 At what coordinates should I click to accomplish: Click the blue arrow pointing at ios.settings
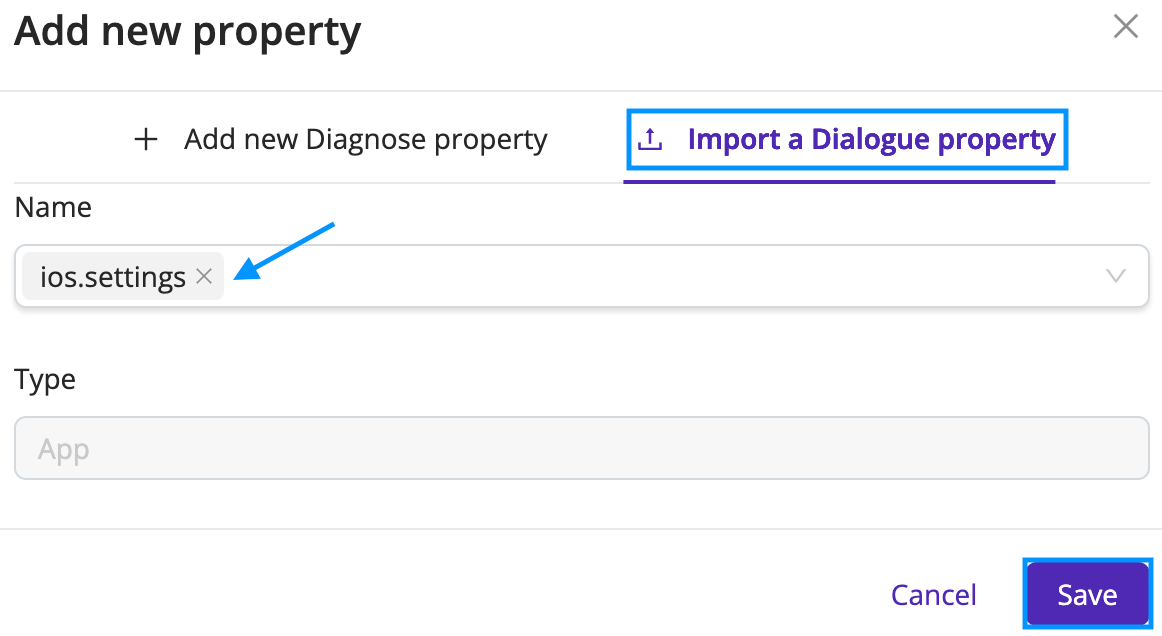pos(284,251)
